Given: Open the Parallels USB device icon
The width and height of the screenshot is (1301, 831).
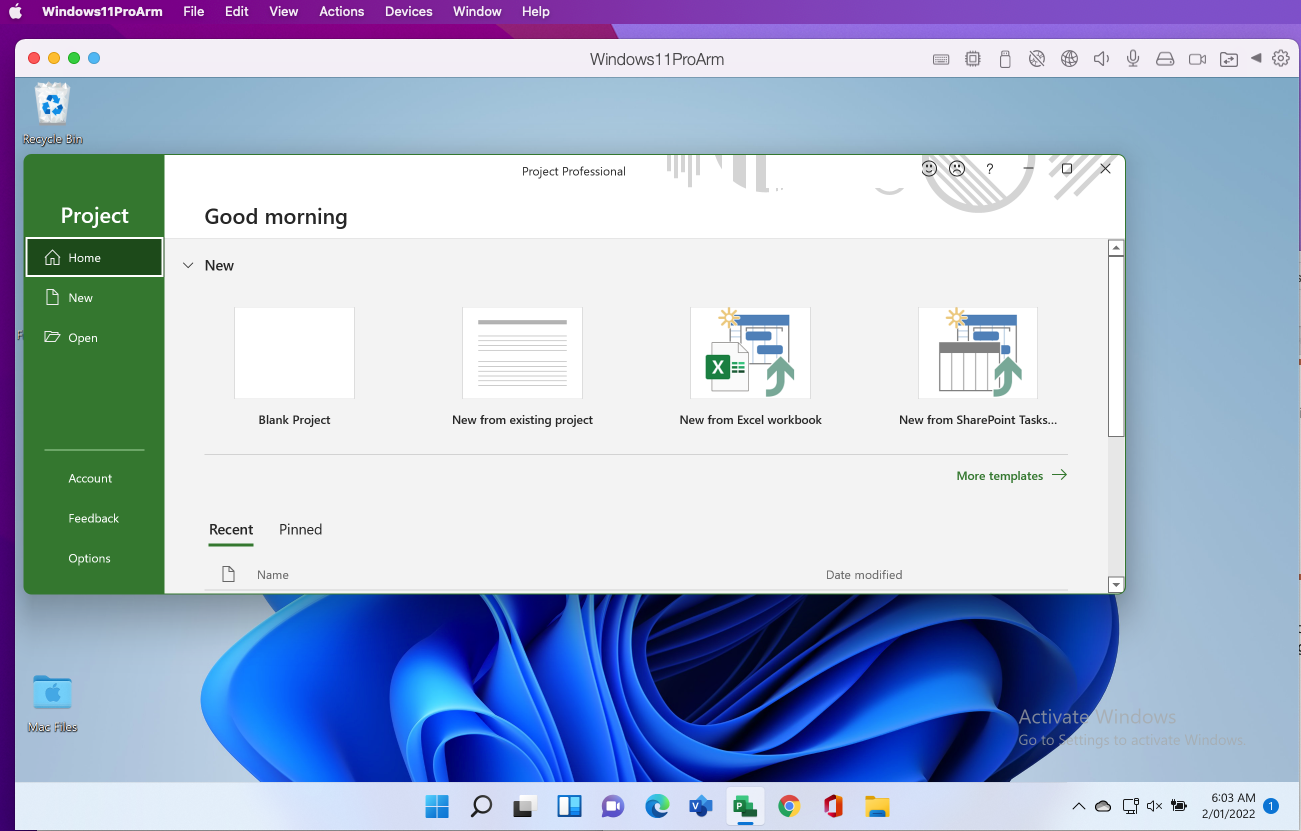Looking at the screenshot, I should tap(1005, 59).
